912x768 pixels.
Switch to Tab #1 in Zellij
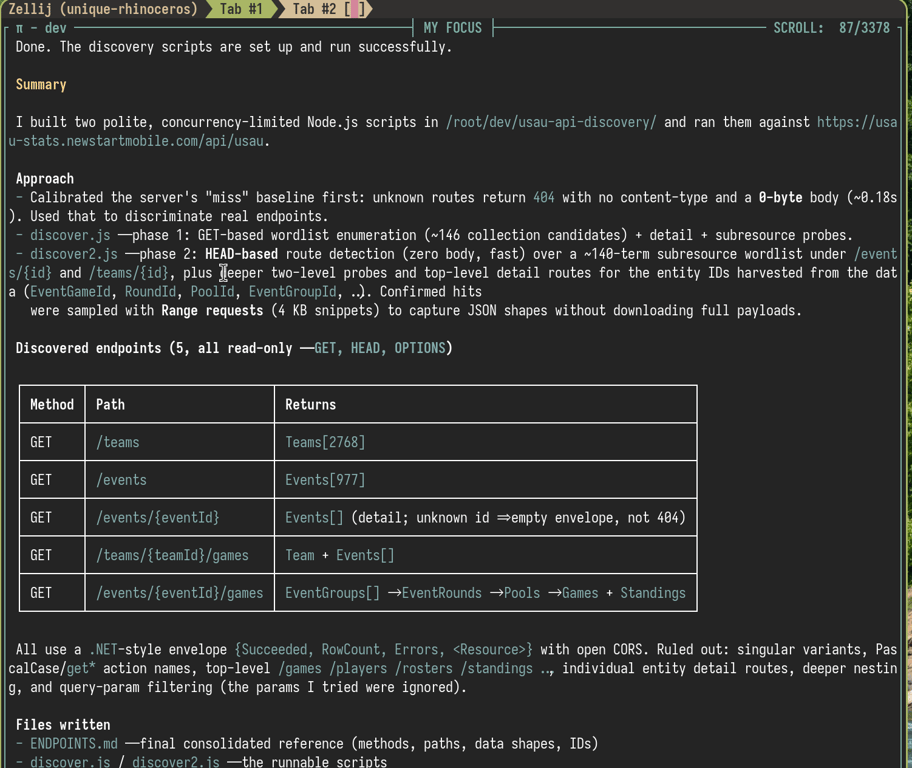coord(241,9)
